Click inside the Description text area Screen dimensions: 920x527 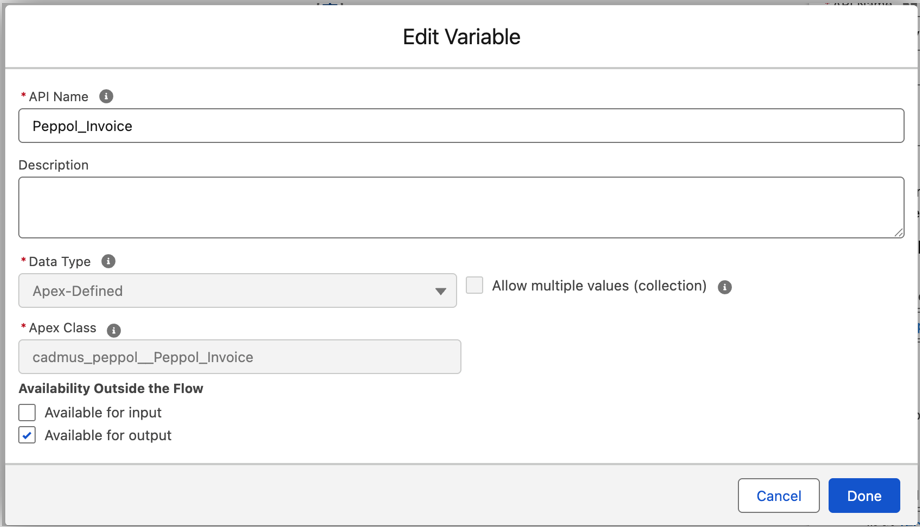pyautogui.click(x=460, y=207)
